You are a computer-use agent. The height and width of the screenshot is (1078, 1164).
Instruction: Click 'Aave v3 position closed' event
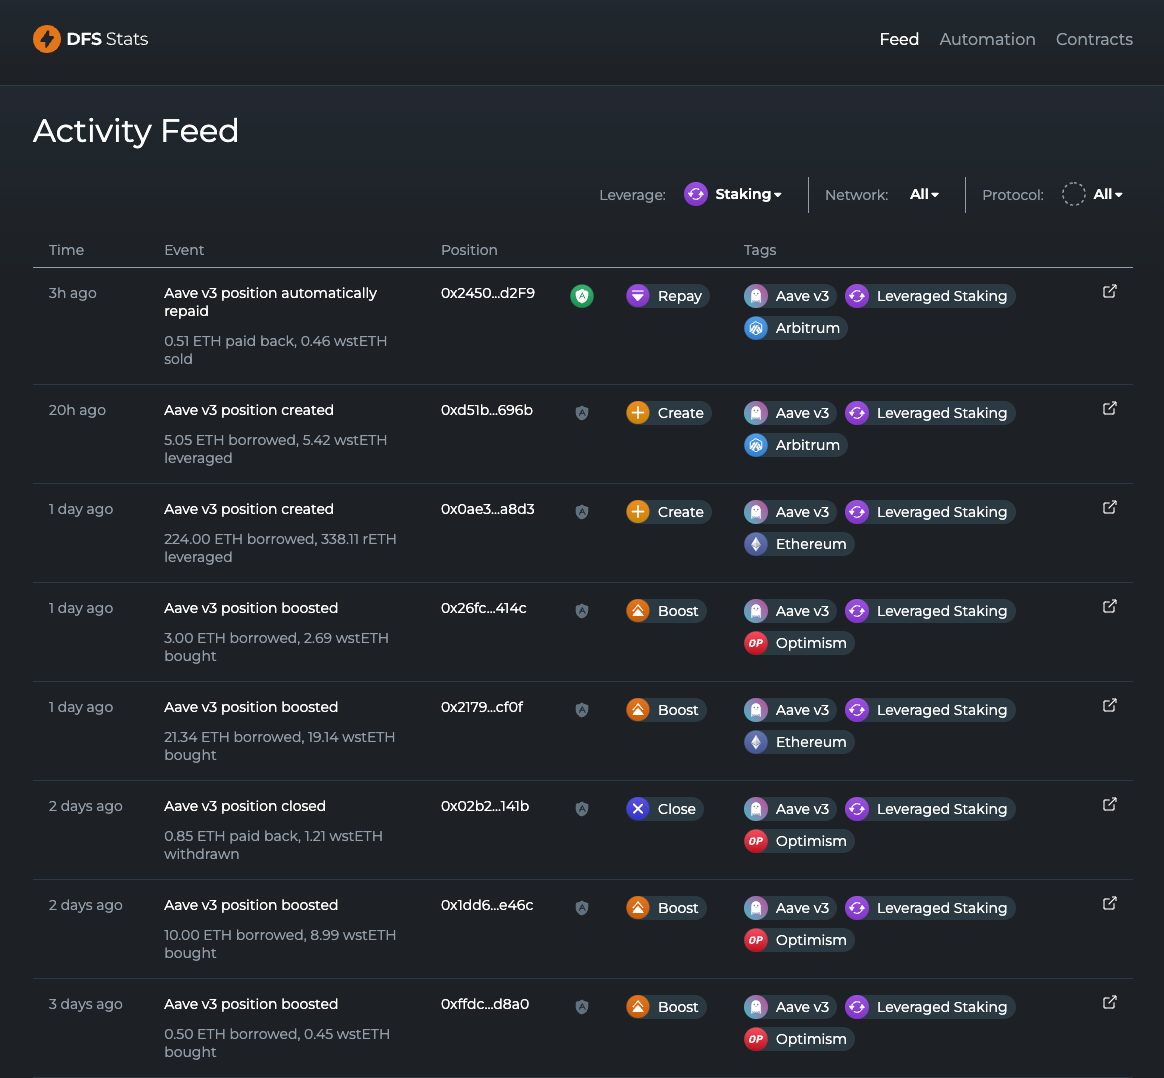pyautogui.click(x=244, y=806)
